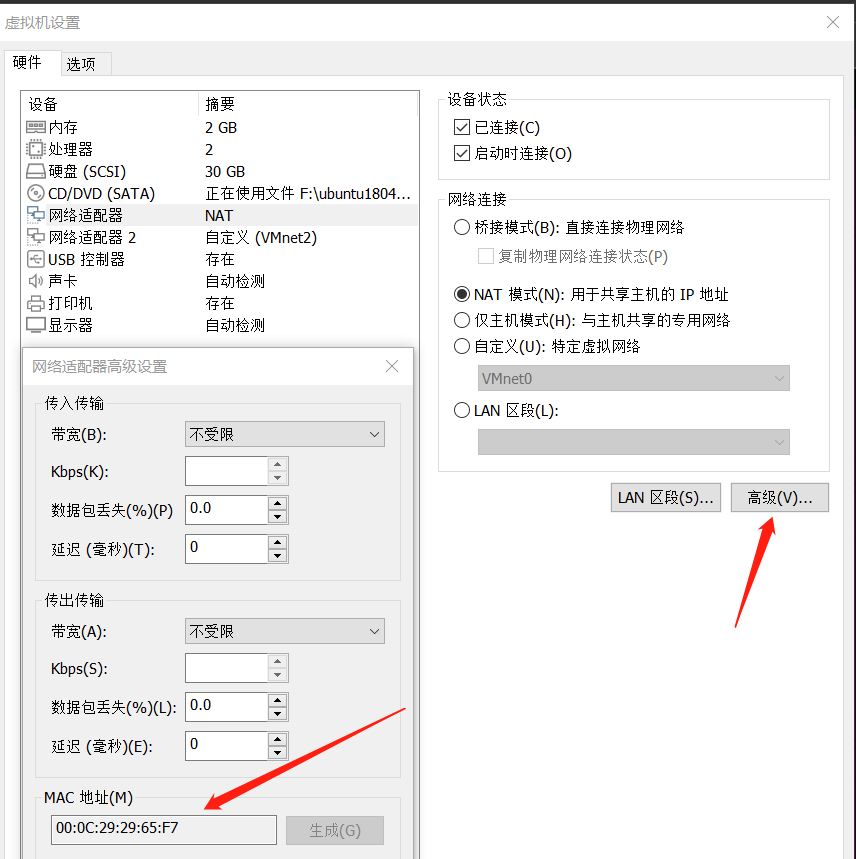
Task: Increase outgoing 数据包丢失(%)(L) value
Action: click(x=278, y=700)
